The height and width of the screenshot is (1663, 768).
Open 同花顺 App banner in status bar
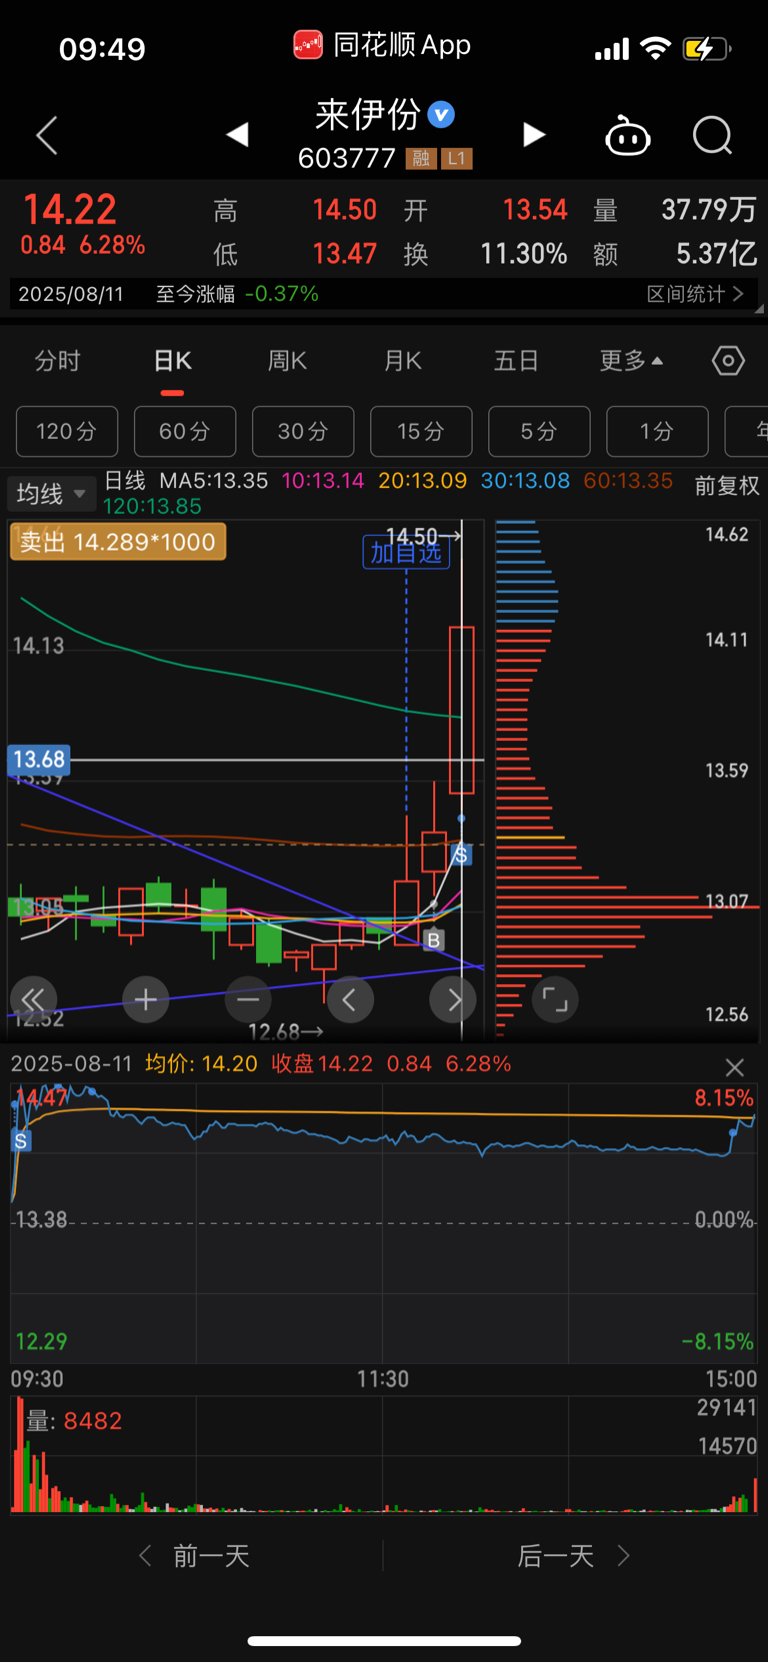(x=382, y=46)
